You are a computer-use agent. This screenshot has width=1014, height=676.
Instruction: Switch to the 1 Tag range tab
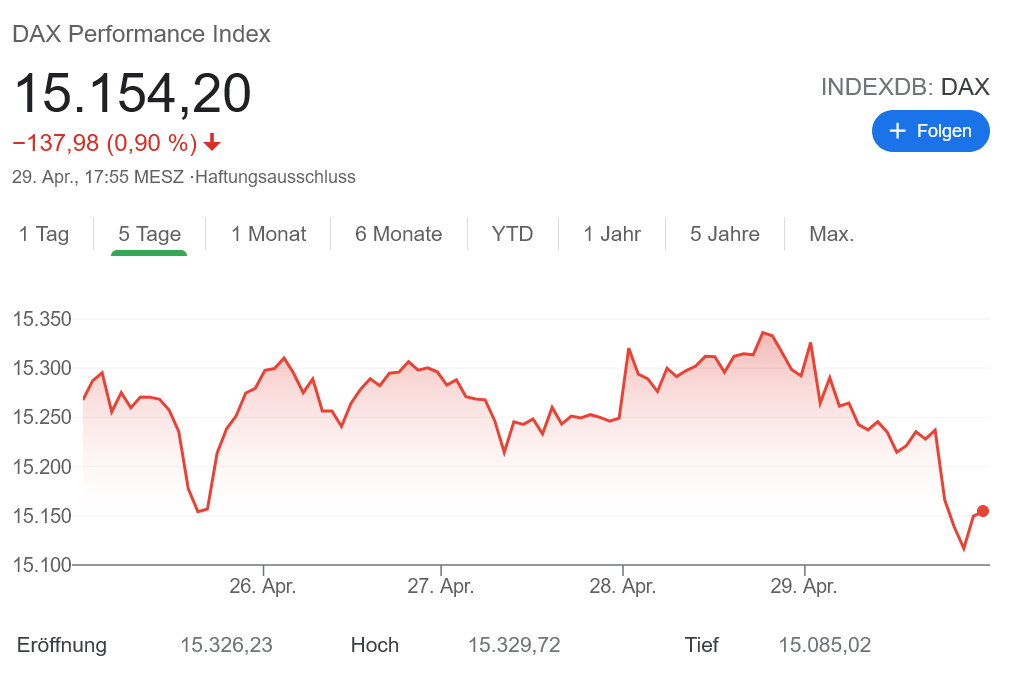(44, 234)
